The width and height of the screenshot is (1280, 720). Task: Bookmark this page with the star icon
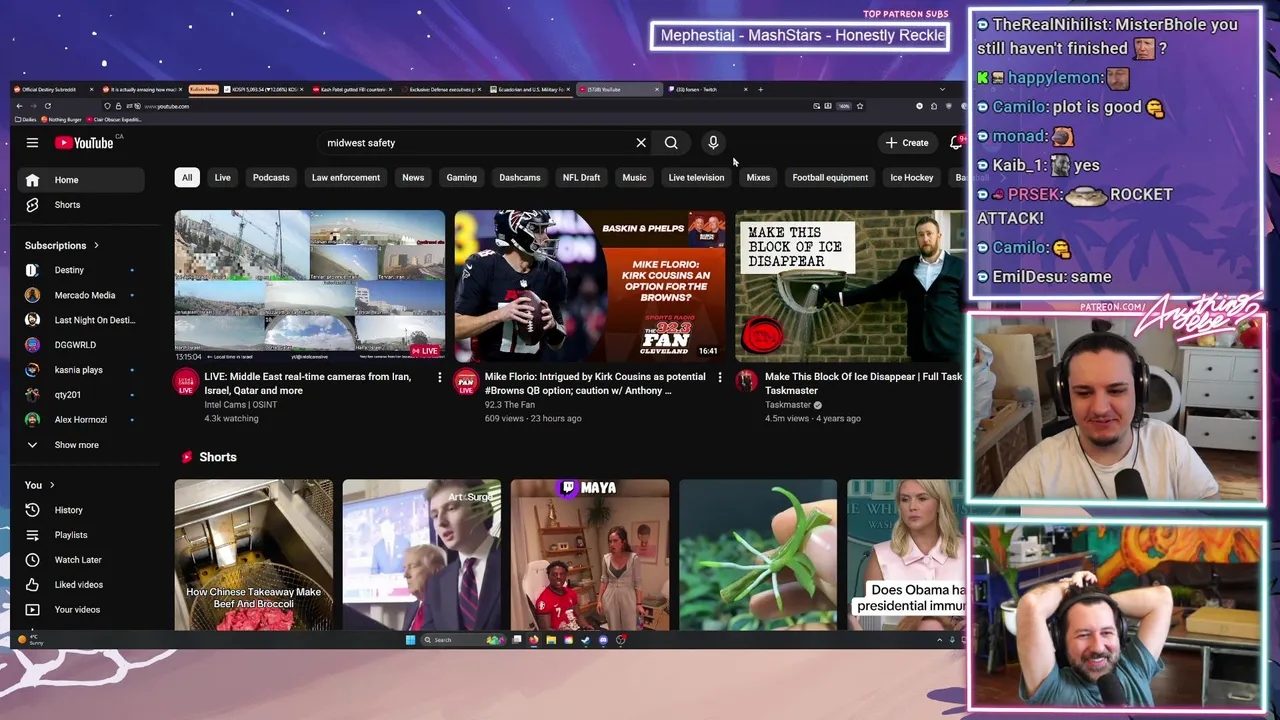coord(859,106)
